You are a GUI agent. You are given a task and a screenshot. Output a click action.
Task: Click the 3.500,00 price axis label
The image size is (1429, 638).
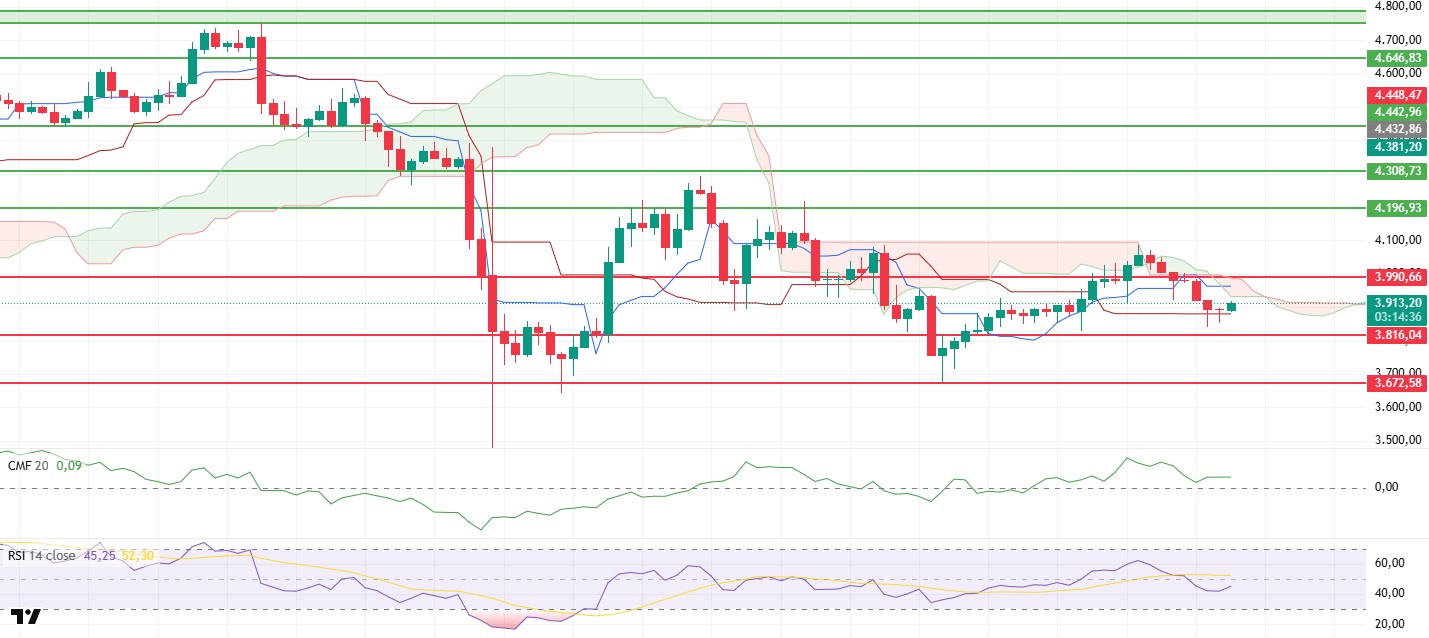pos(1398,440)
